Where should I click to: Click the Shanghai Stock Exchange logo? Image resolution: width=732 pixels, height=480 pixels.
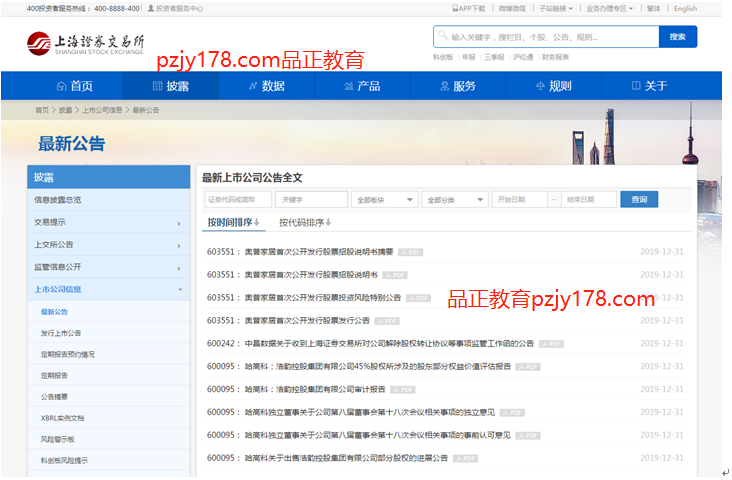coord(85,43)
